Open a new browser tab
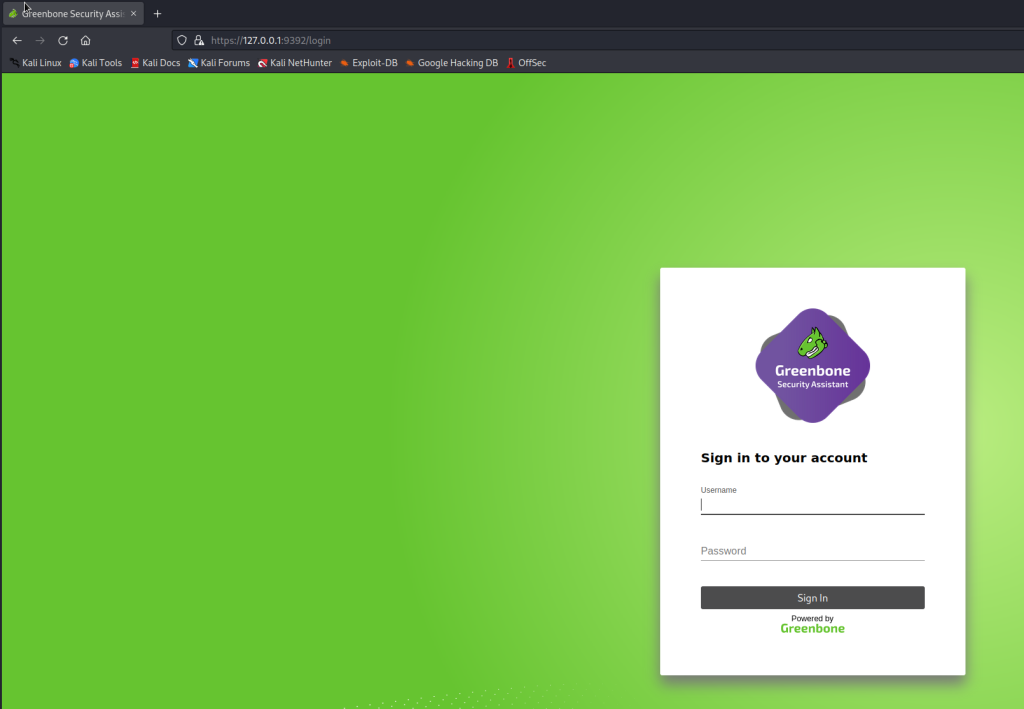 157,14
